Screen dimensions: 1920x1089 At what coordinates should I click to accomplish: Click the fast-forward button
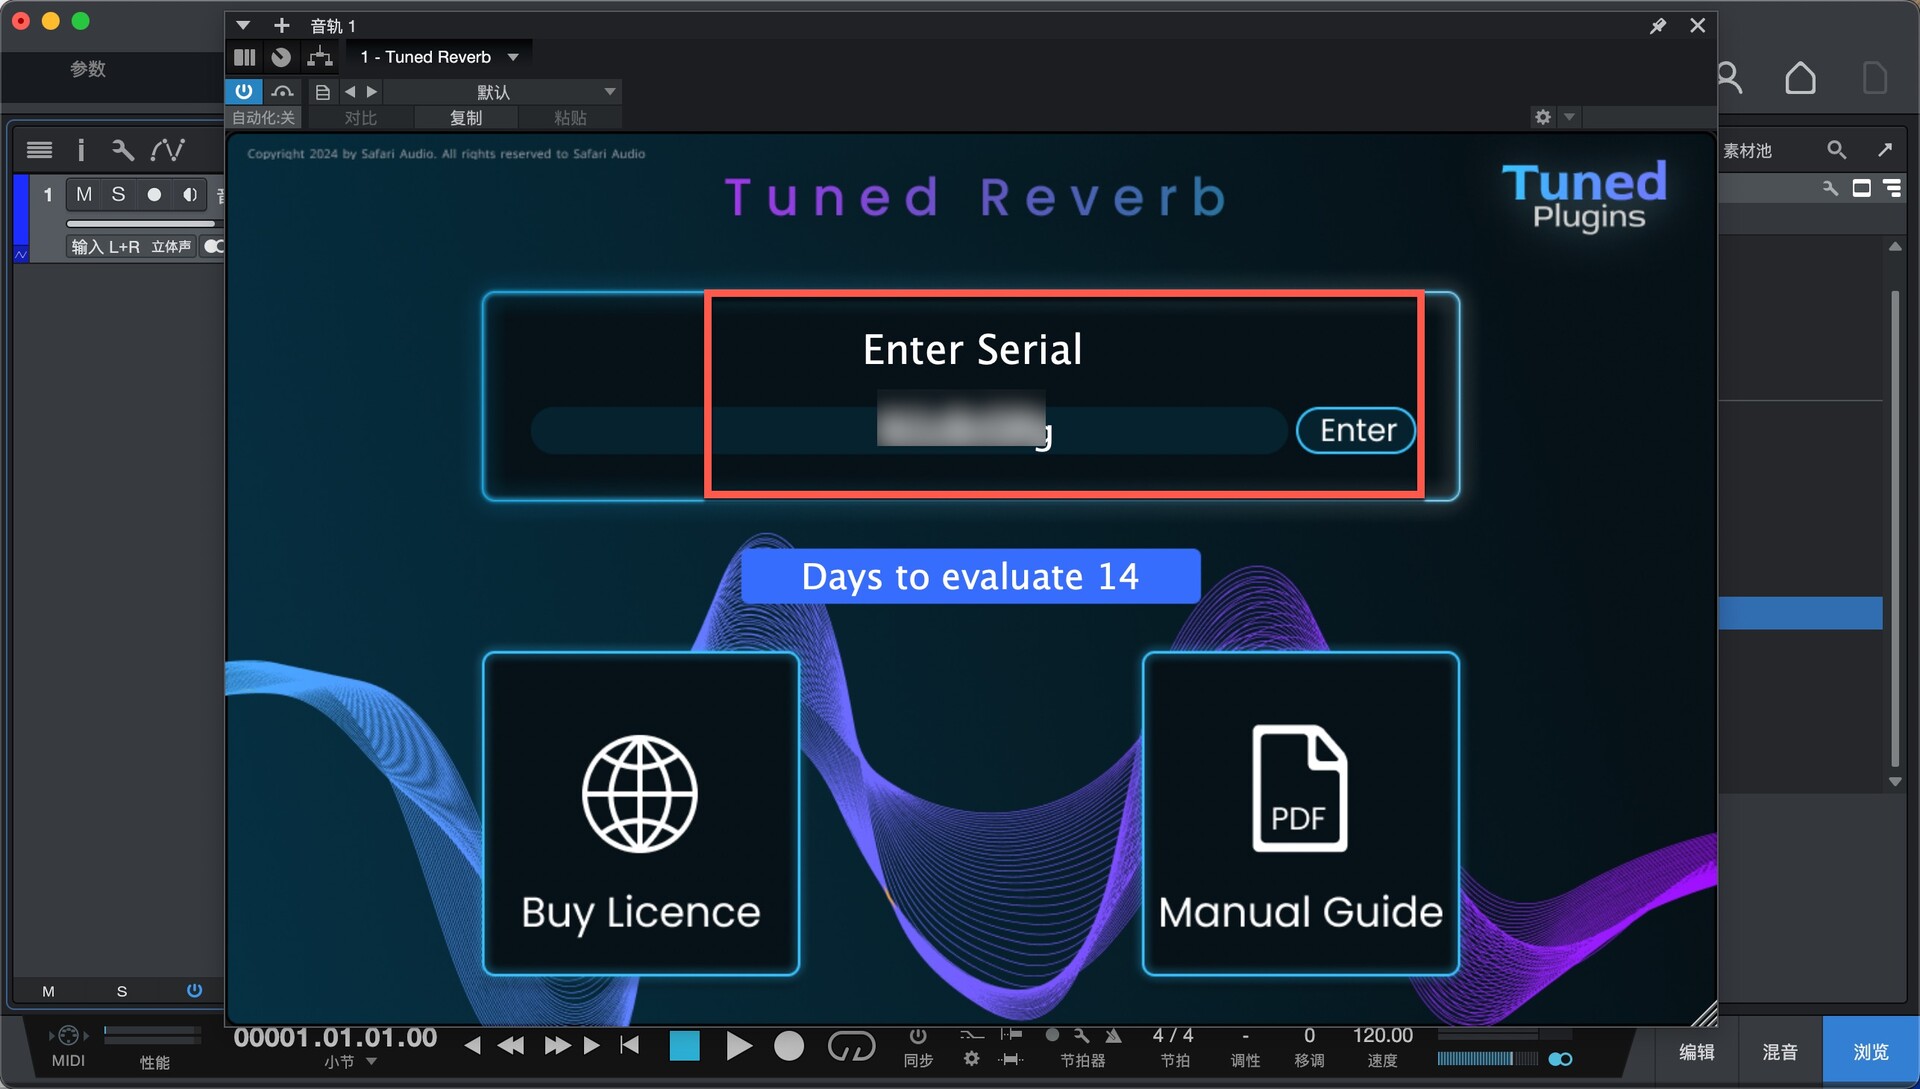(557, 1046)
